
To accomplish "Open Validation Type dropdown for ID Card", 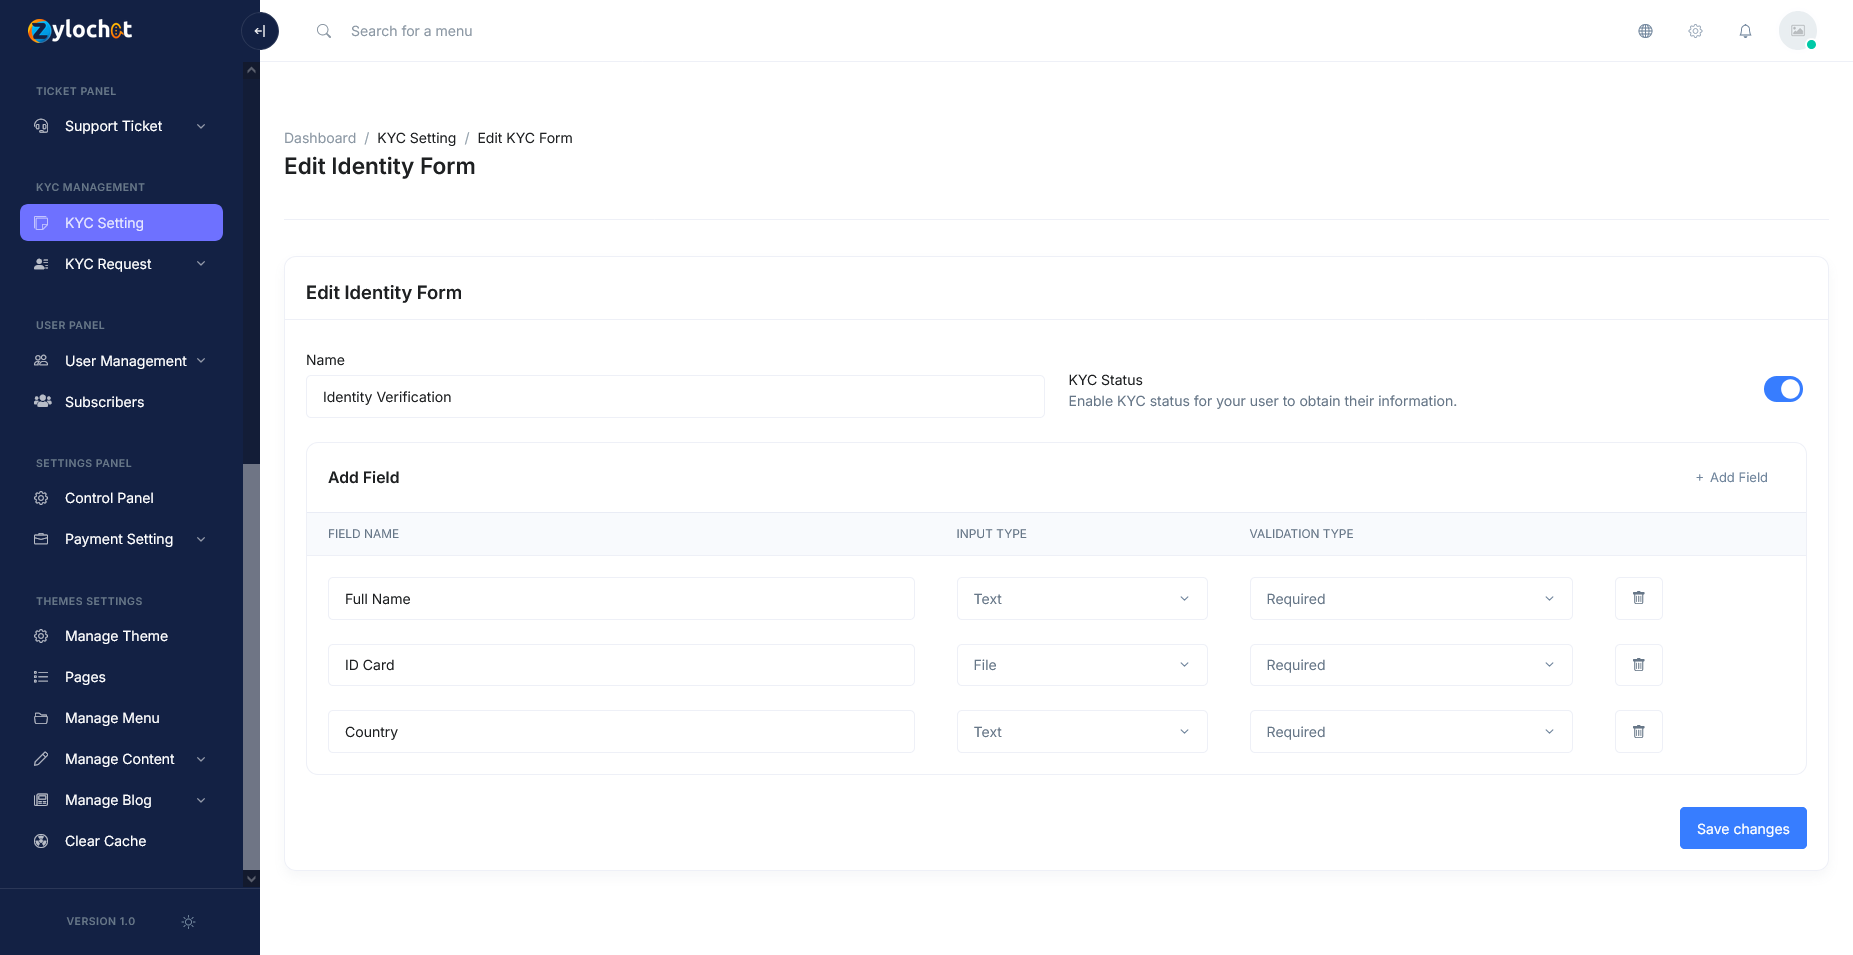I will [1411, 665].
